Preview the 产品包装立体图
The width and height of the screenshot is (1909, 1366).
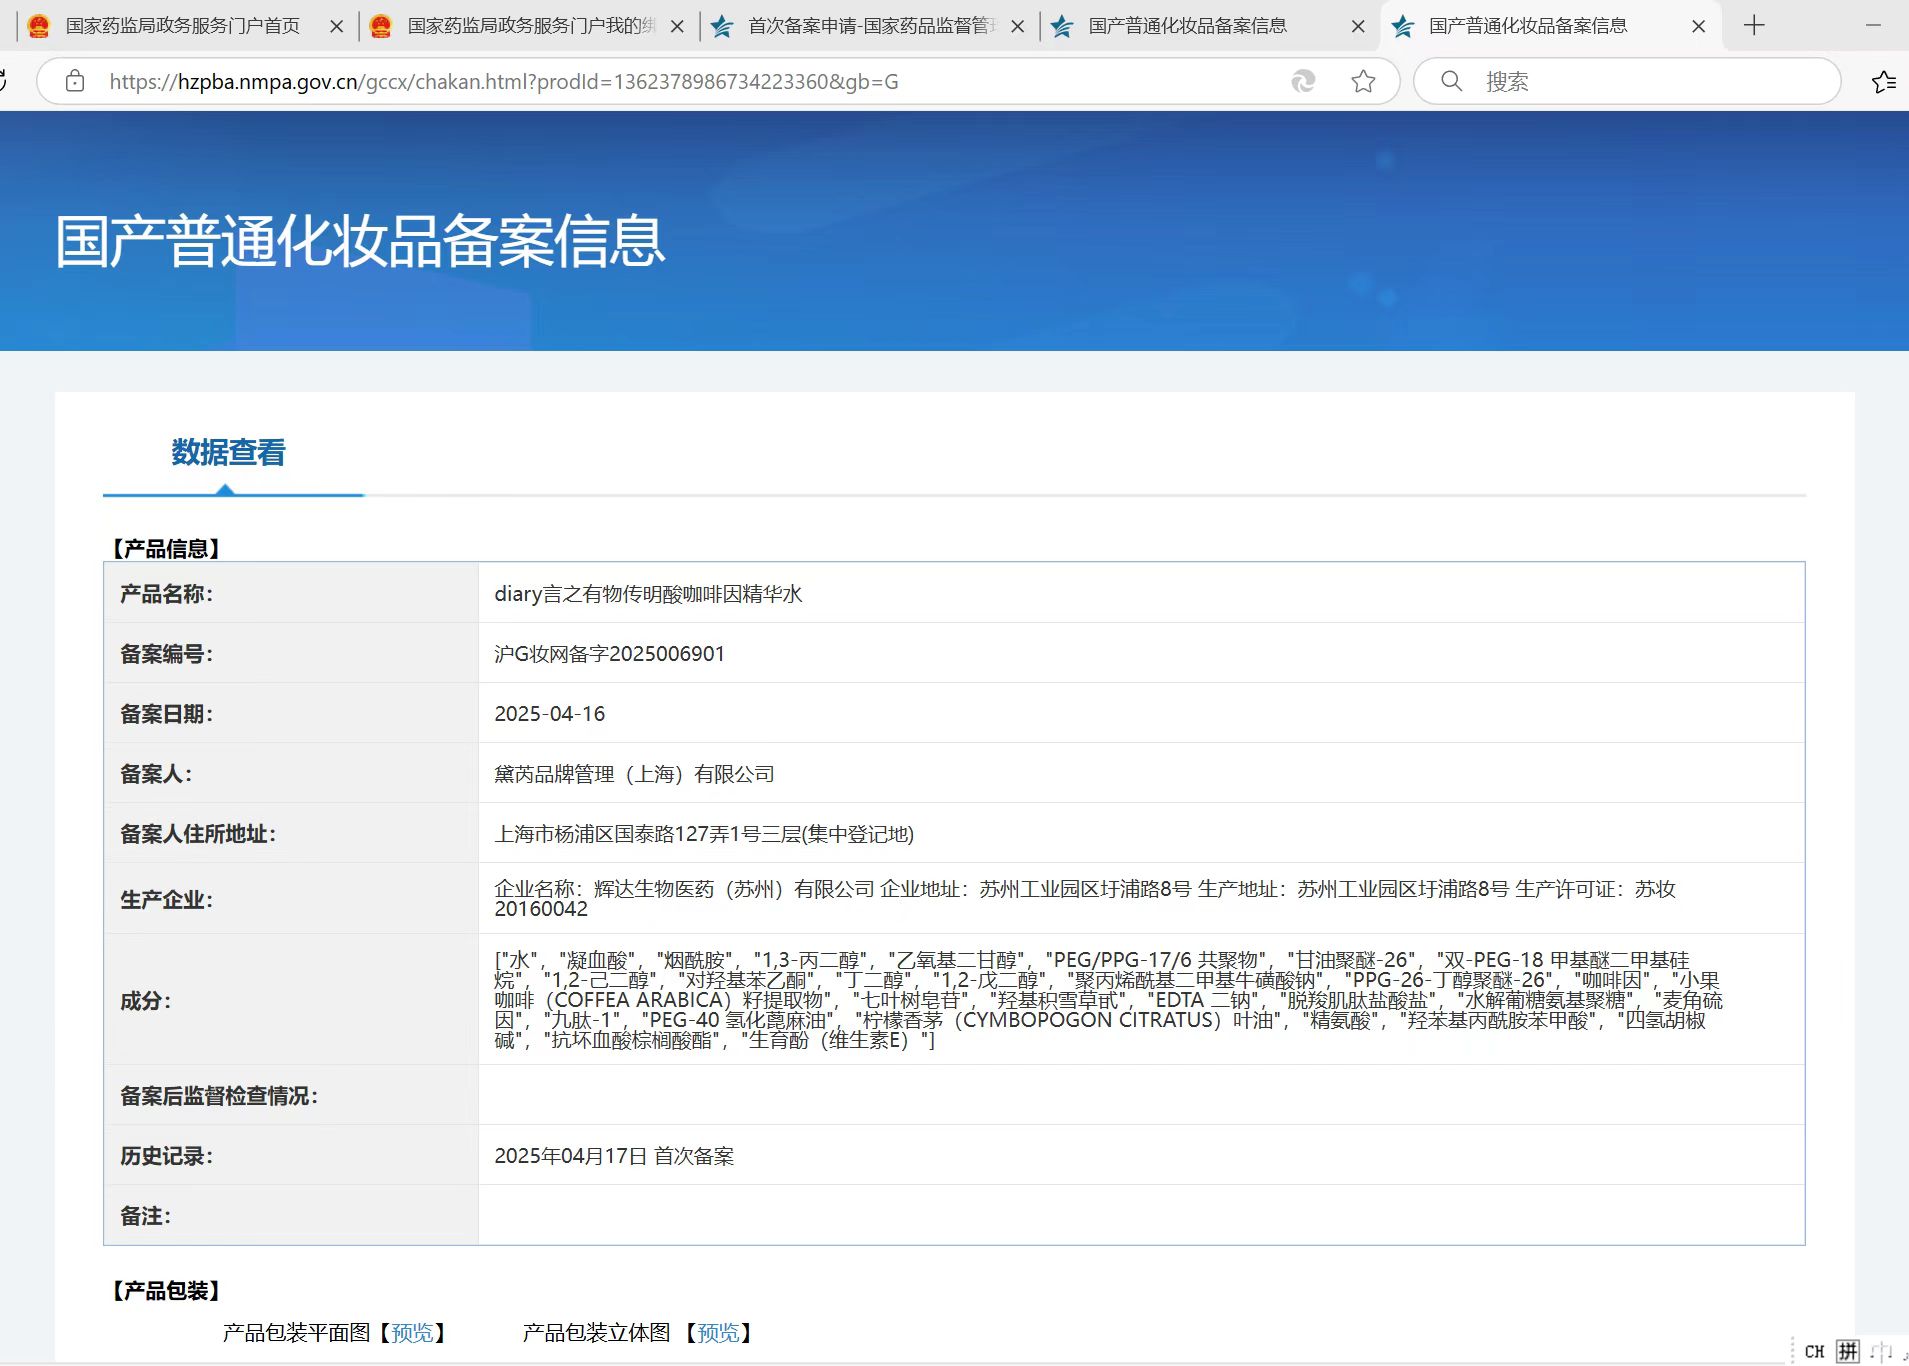718,1333
